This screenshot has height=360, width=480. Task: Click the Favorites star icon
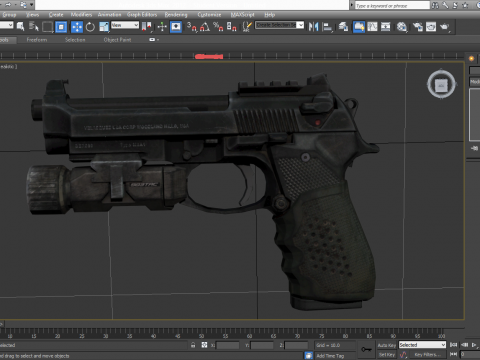tap(465, 5)
